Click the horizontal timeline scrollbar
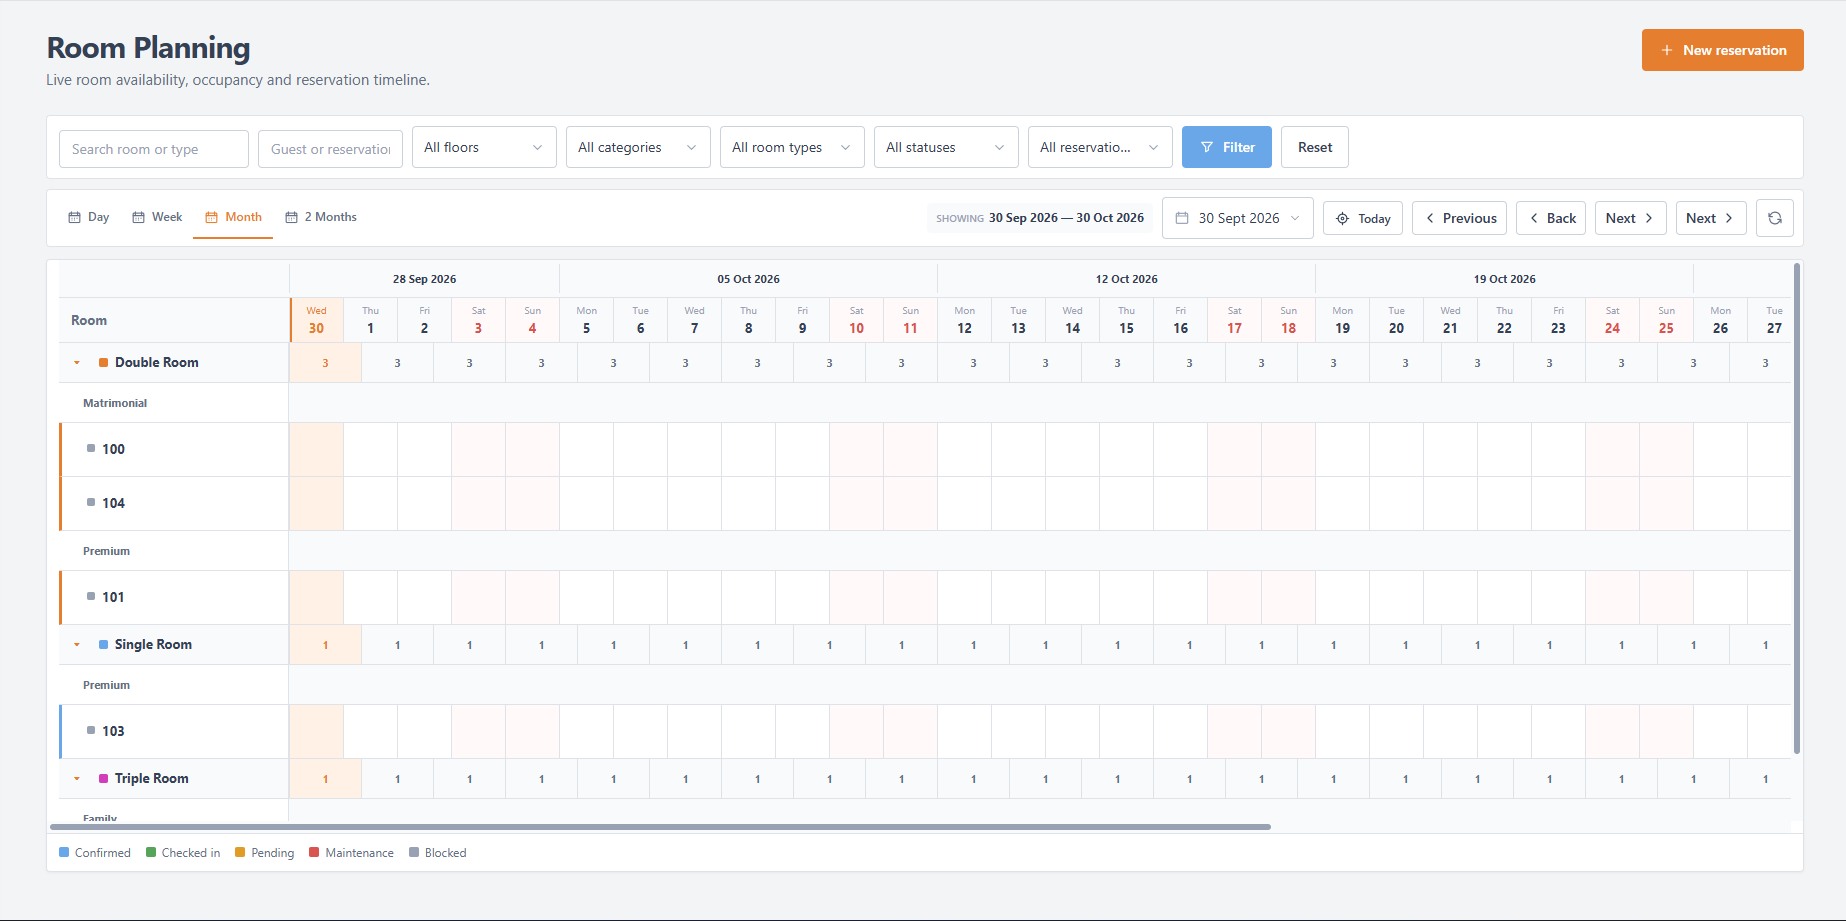The image size is (1846, 921). point(660,827)
